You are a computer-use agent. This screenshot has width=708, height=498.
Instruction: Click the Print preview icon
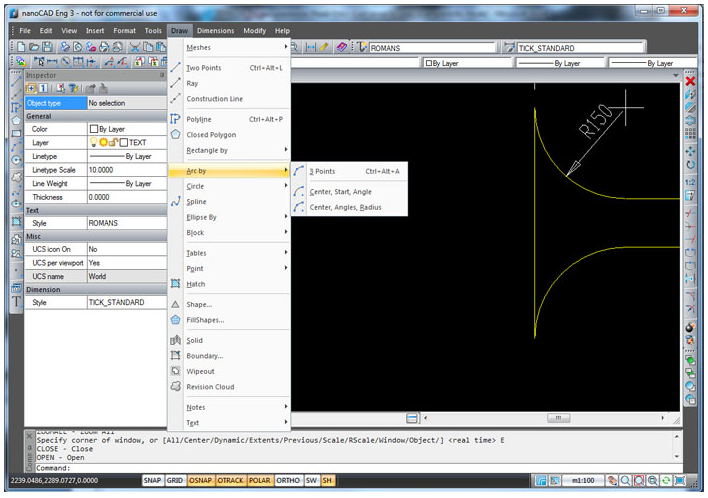[78, 47]
